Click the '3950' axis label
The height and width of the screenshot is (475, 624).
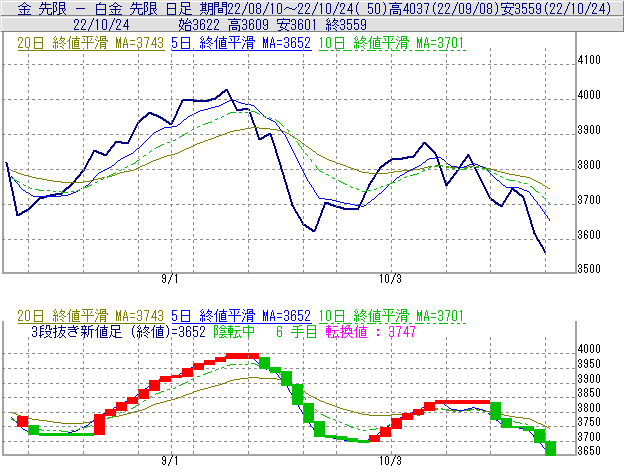click(x=589, y=364)
